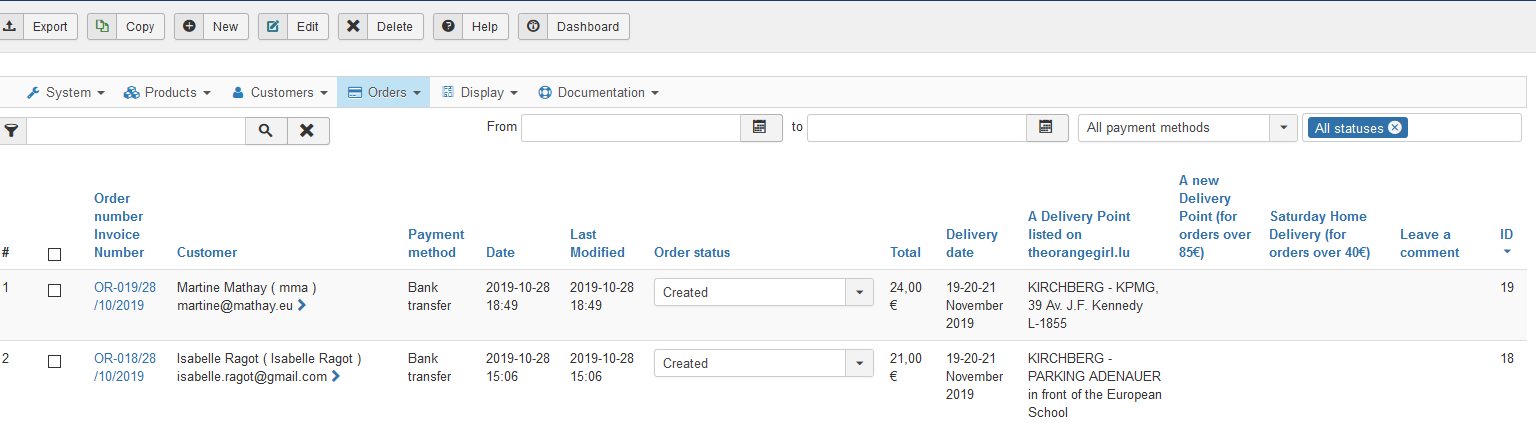This screenshot has width=1536, height=426.
Task: Open order status dropdown for Martine Mathay
Action: (x=860, y=292)
